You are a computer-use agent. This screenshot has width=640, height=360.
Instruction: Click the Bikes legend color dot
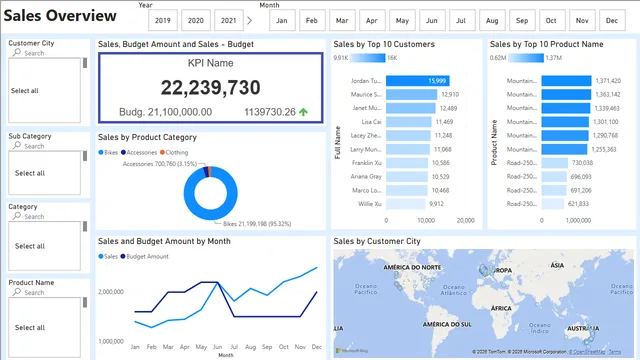101,152
